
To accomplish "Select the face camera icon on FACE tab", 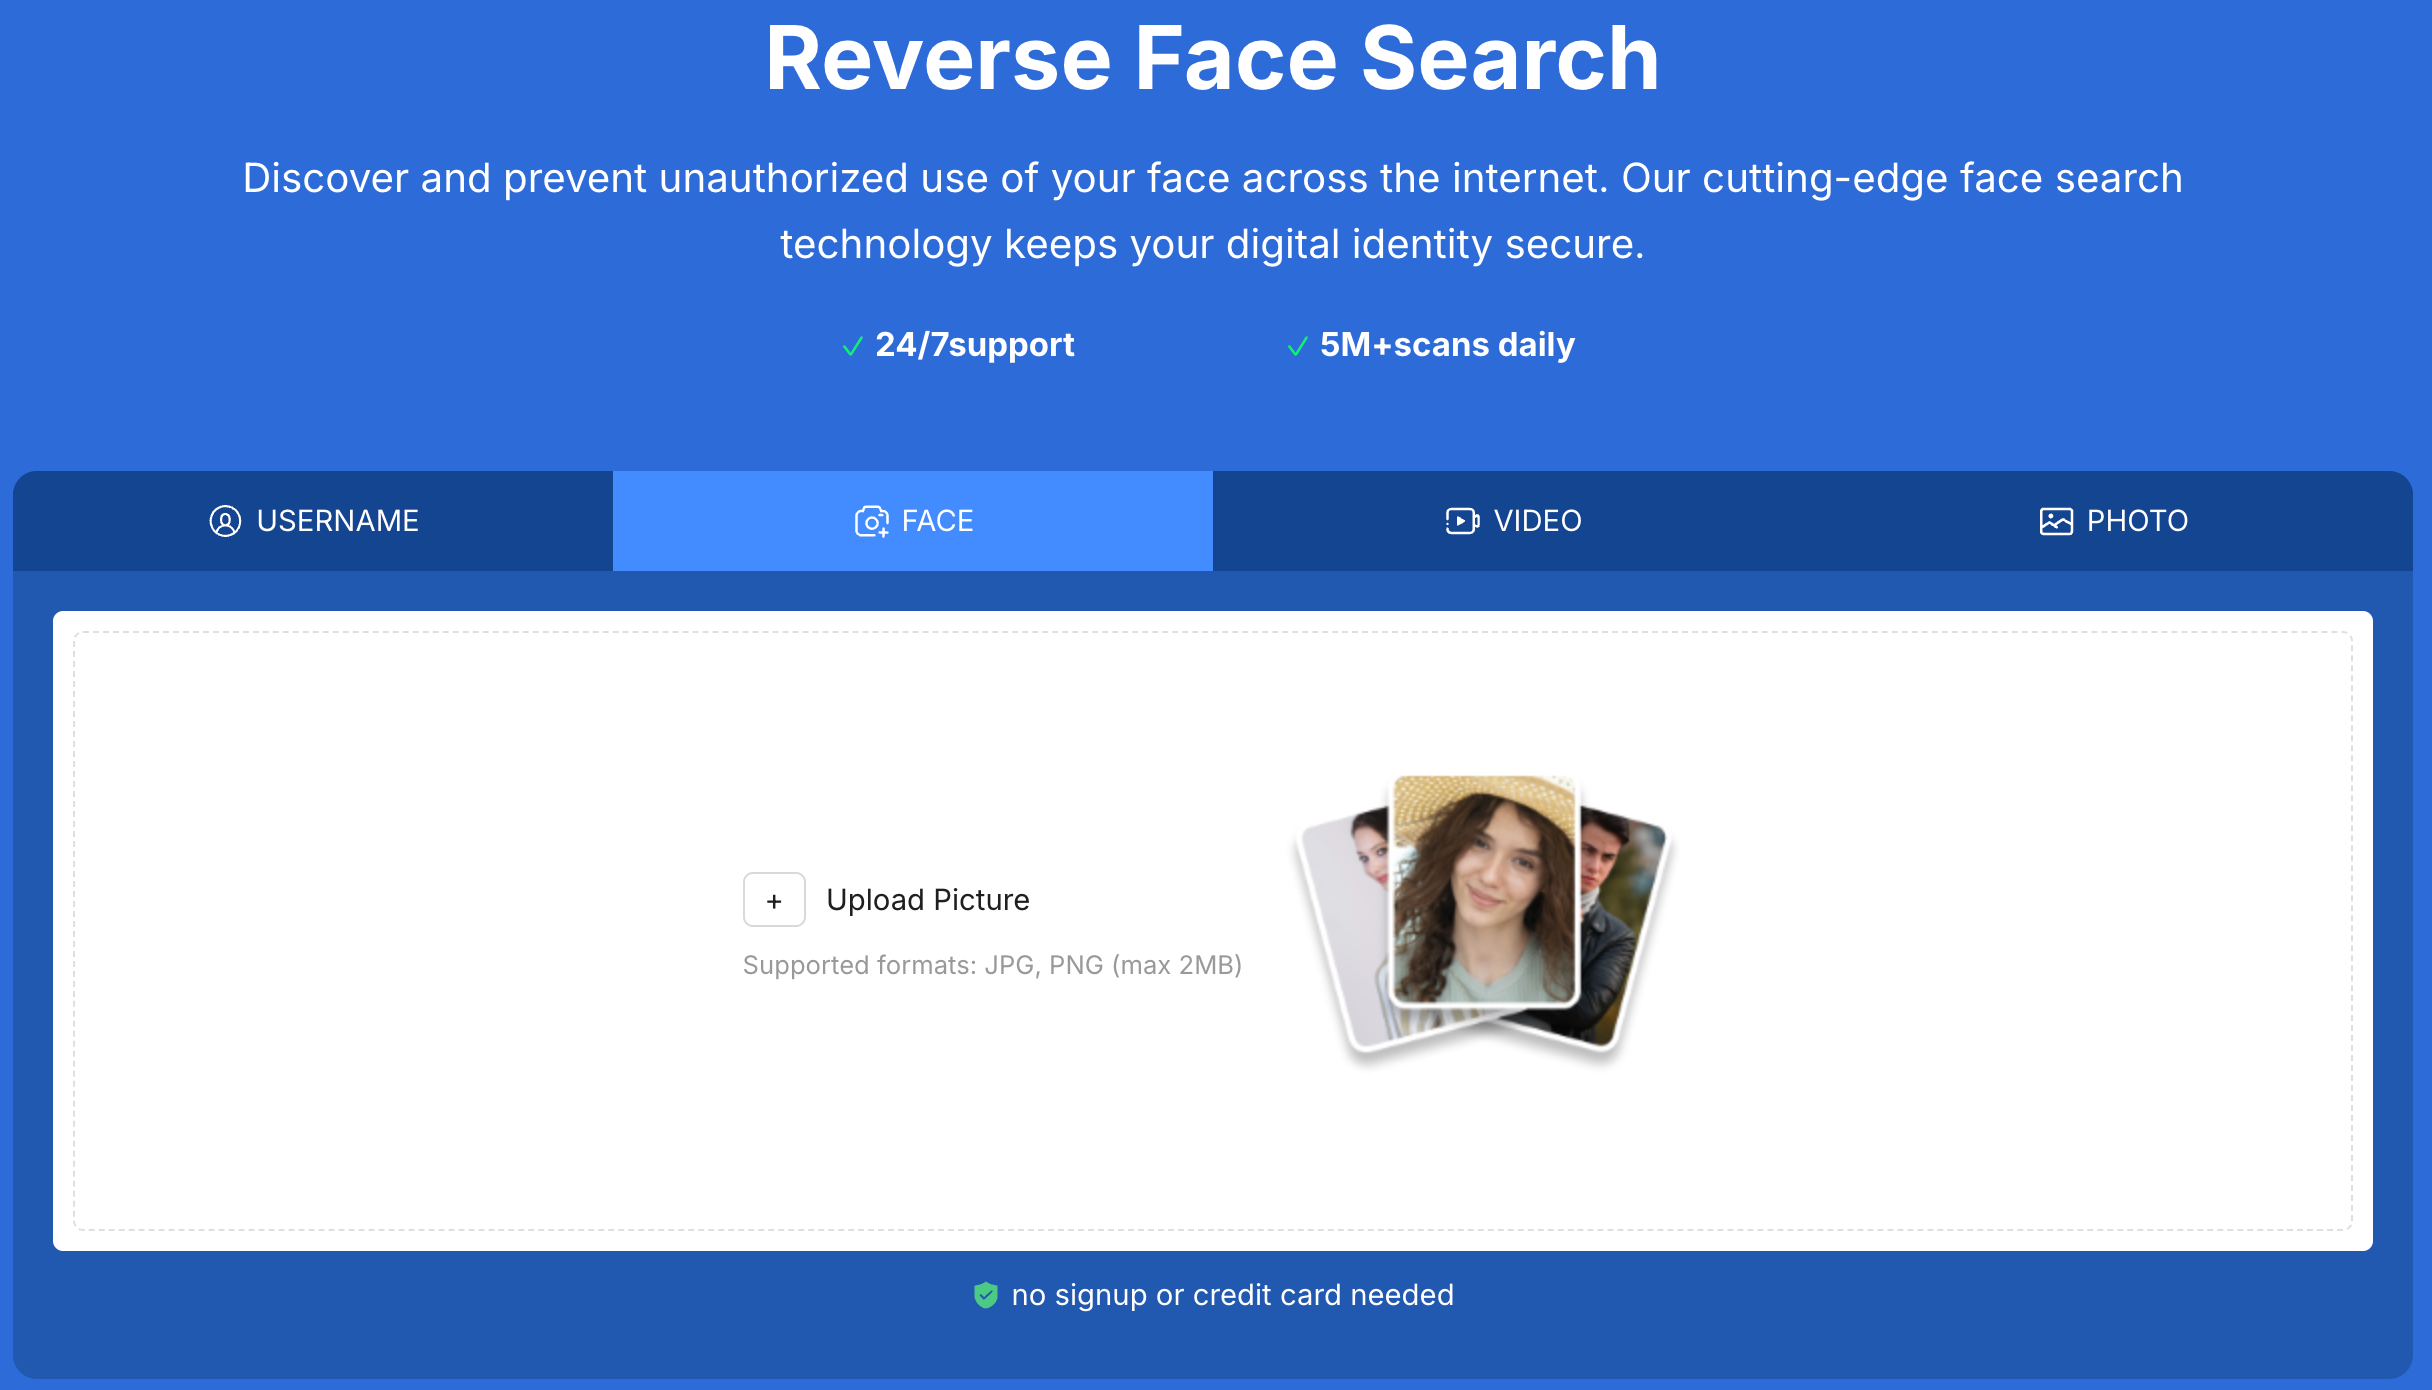I will click(x=870, y=521).
